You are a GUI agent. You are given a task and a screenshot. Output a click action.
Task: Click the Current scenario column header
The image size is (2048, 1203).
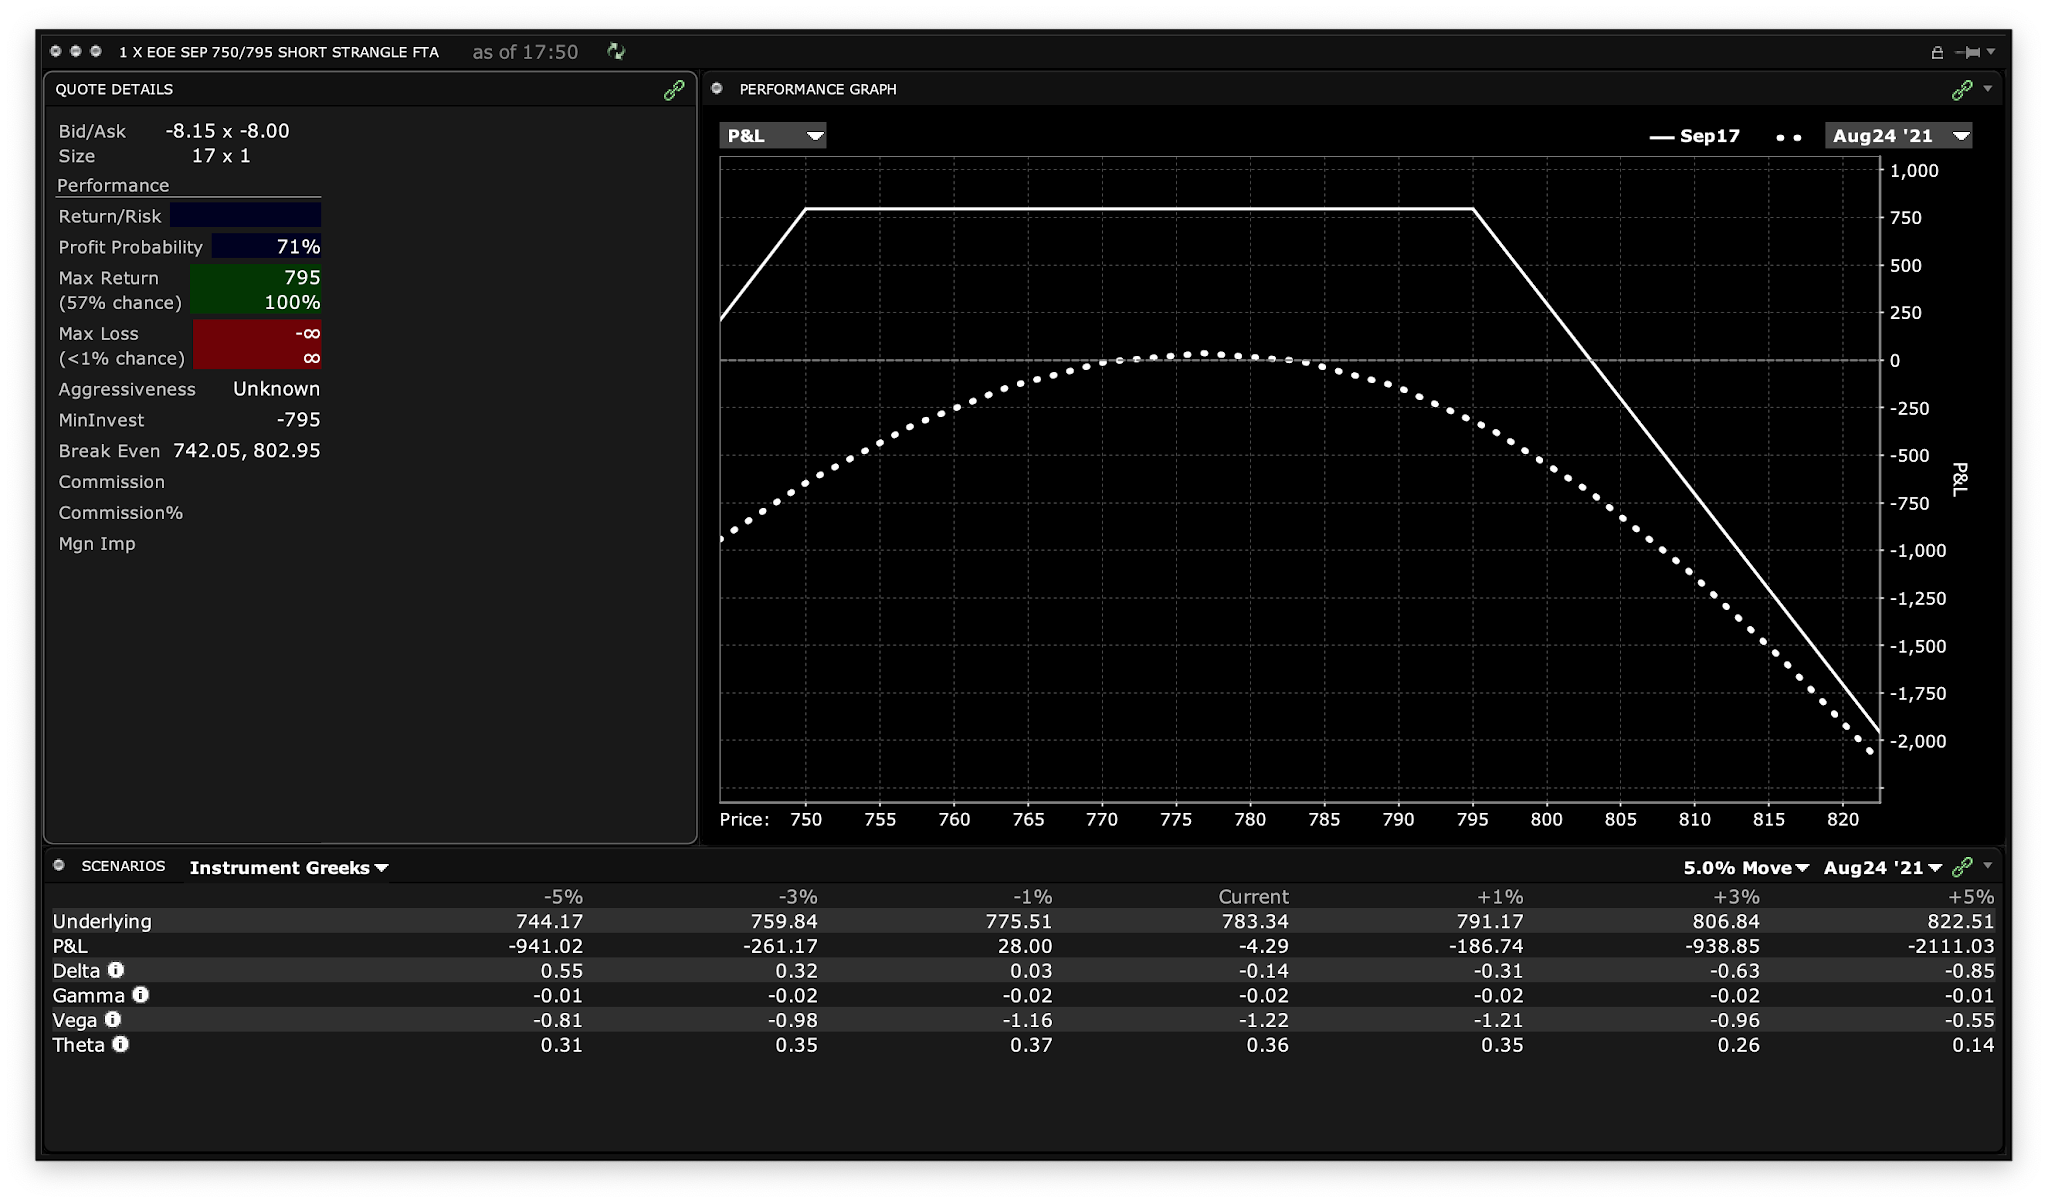[x=1253, y=897]
